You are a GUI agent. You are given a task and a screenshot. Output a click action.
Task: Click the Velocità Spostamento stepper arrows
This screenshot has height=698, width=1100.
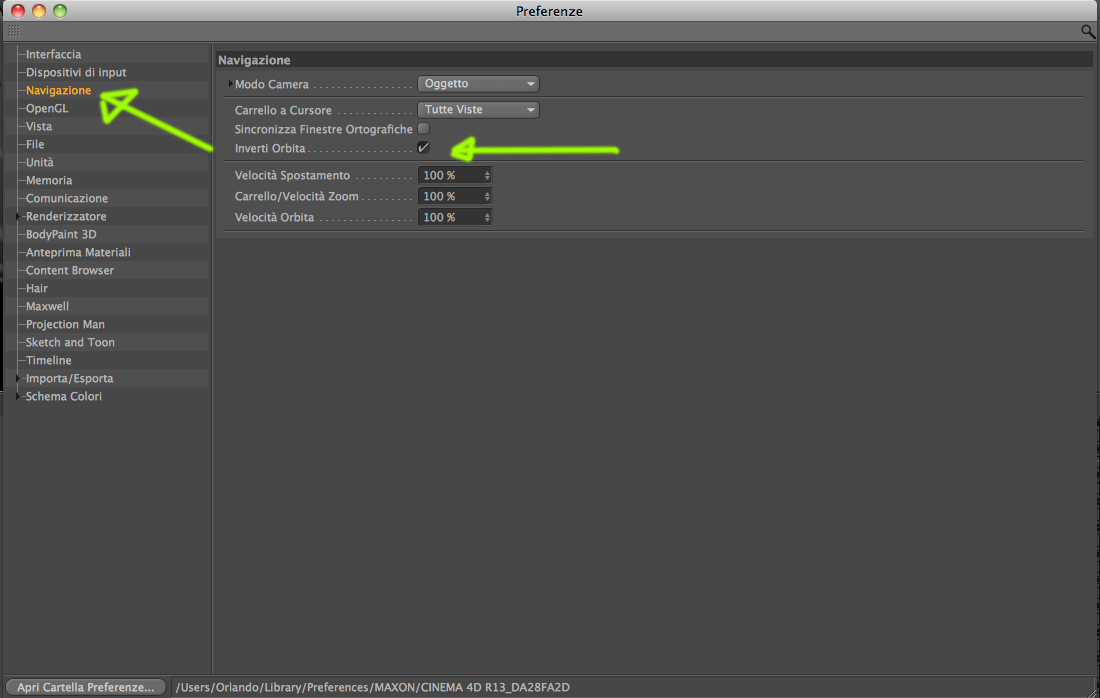pyautogui.click(x=487, y=175)
